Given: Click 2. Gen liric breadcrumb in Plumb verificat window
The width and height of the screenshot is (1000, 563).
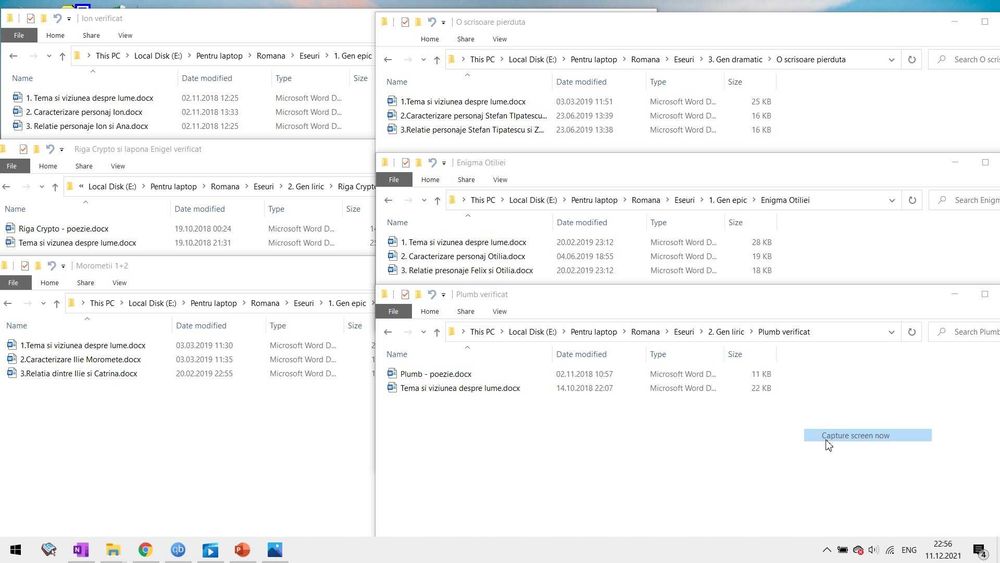Looking at the screenshot, I should tap(726, 332).
